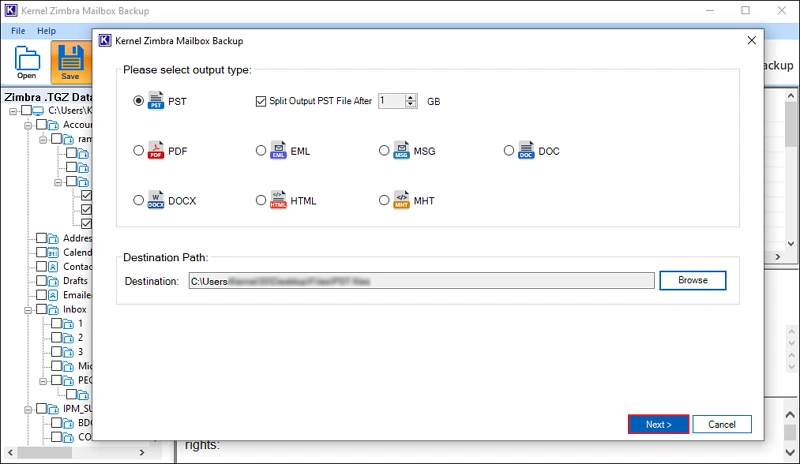This screenshot has width=800, height=464.
Task: Click the PST file format icon
Action: coord(156,100)
